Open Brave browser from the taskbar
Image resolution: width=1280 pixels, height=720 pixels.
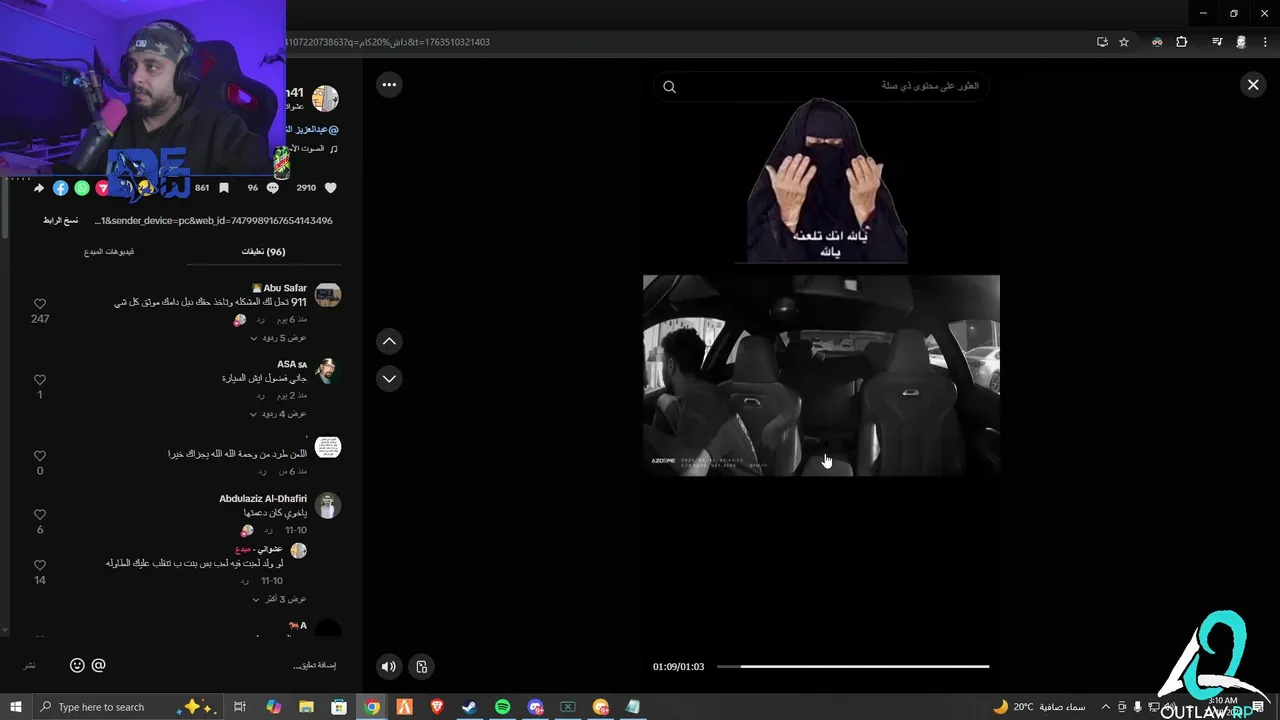tap(437, 707)
